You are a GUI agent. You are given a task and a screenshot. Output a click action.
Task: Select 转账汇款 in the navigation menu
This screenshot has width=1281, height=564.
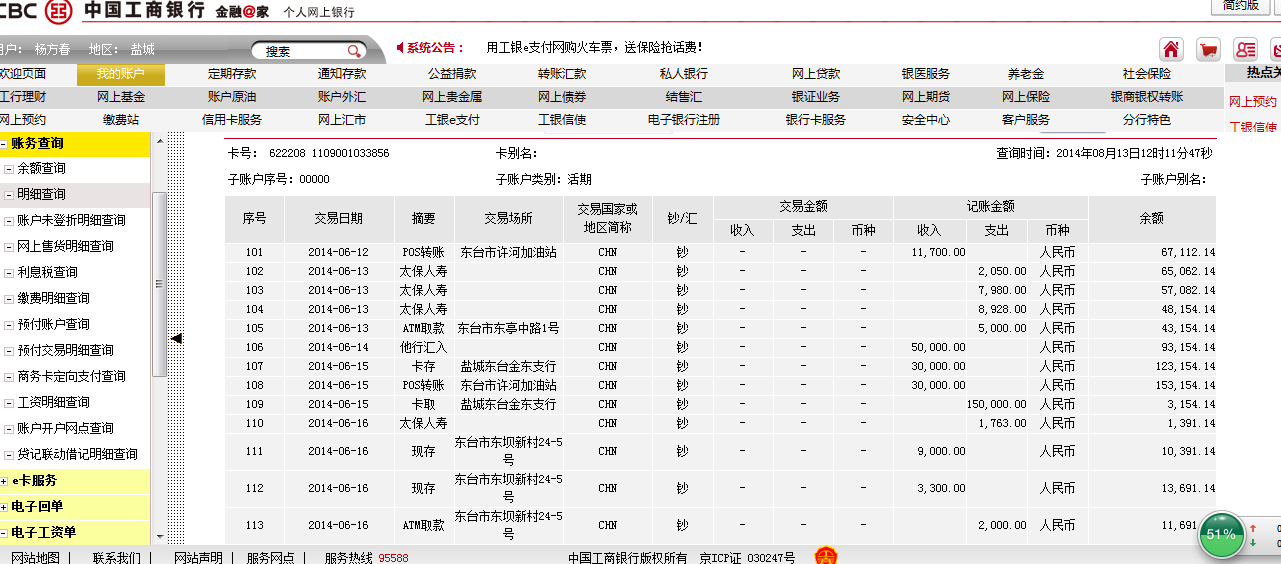point(562,74)
